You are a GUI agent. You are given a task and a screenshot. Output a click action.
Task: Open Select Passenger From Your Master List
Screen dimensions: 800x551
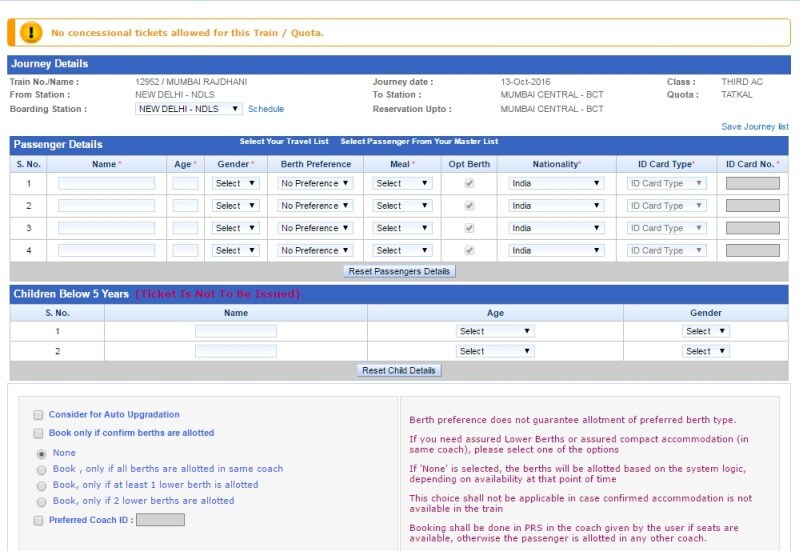pos(419,141)
